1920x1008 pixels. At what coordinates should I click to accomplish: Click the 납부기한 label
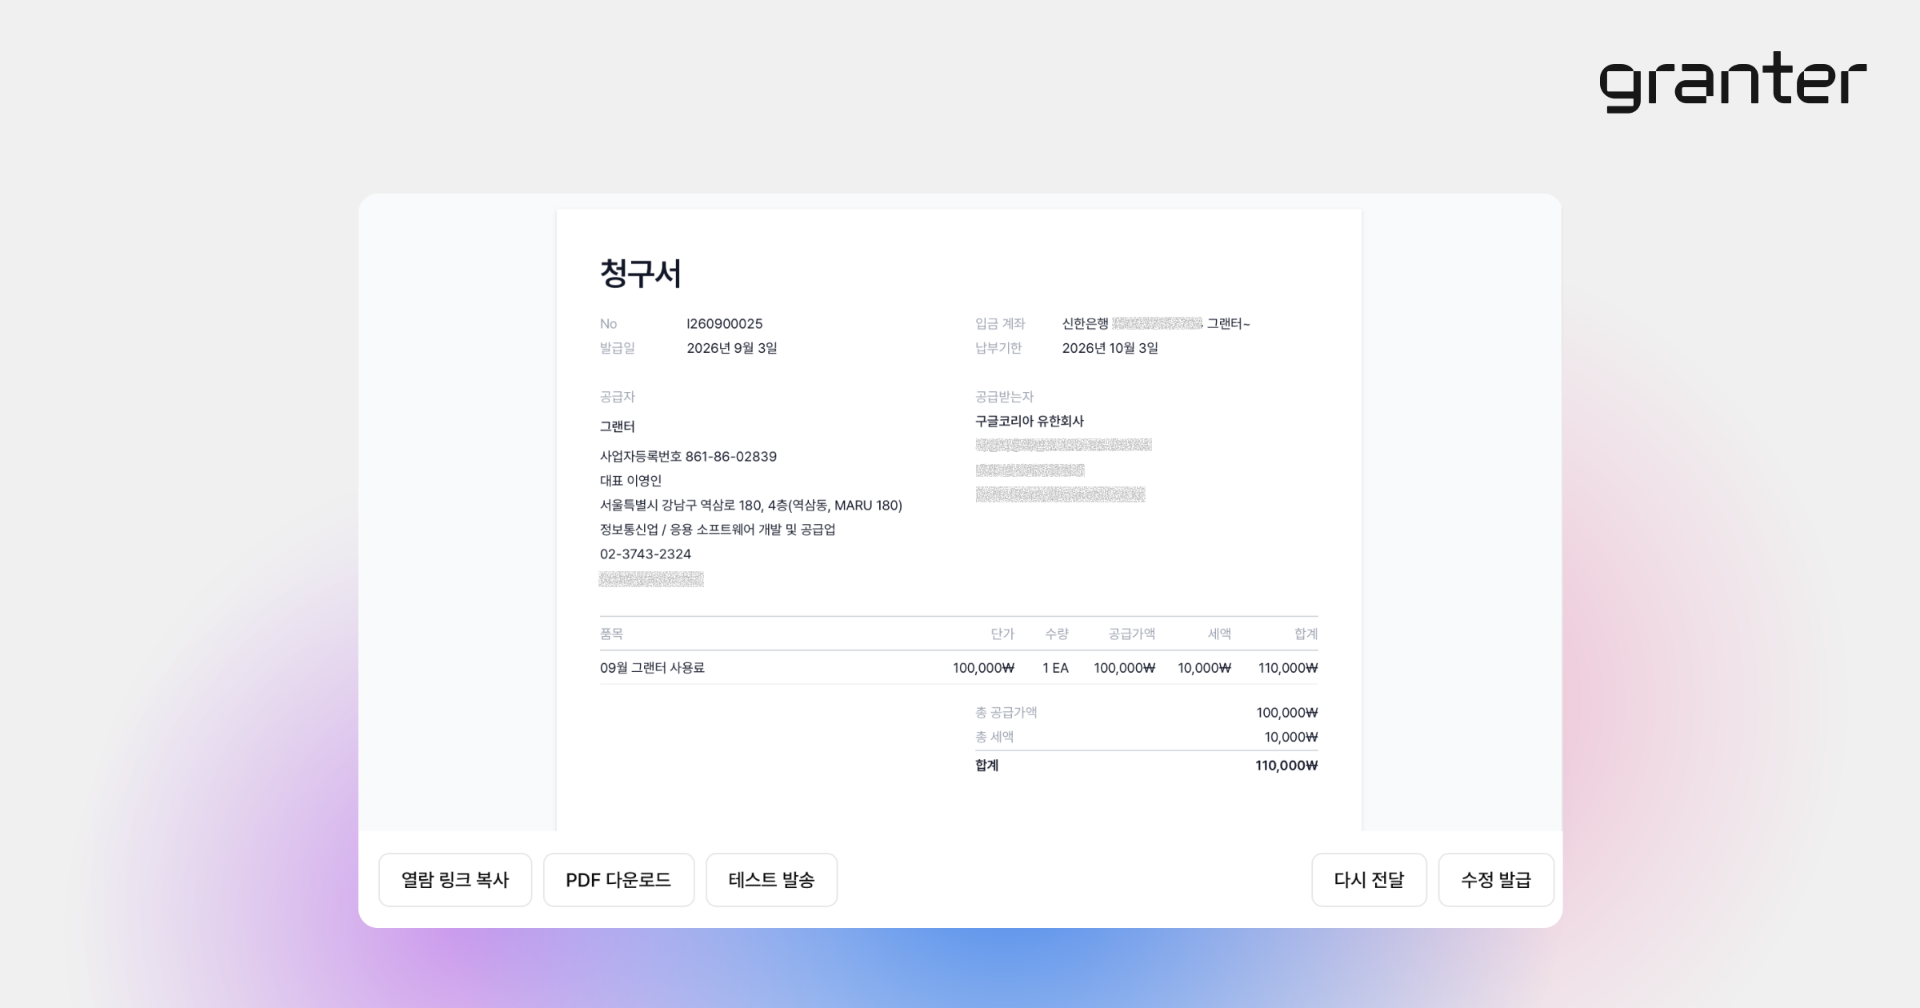pos(998,348)
